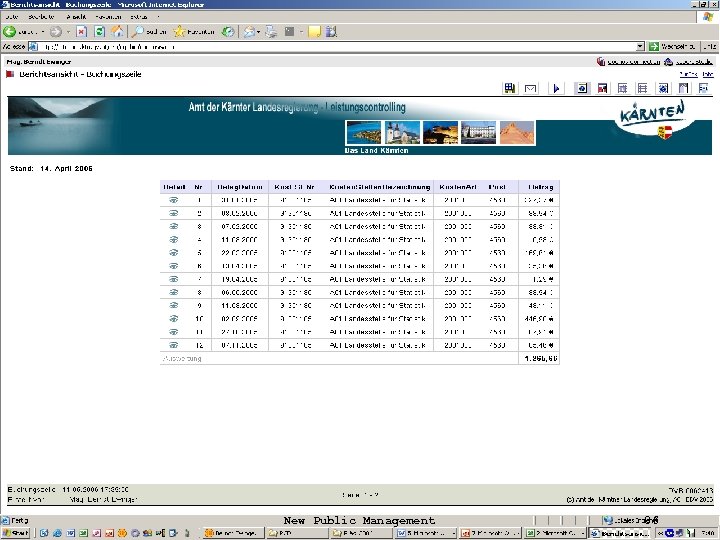Click the Wechseln zu go button
The image size is (720, 540).
673,46
